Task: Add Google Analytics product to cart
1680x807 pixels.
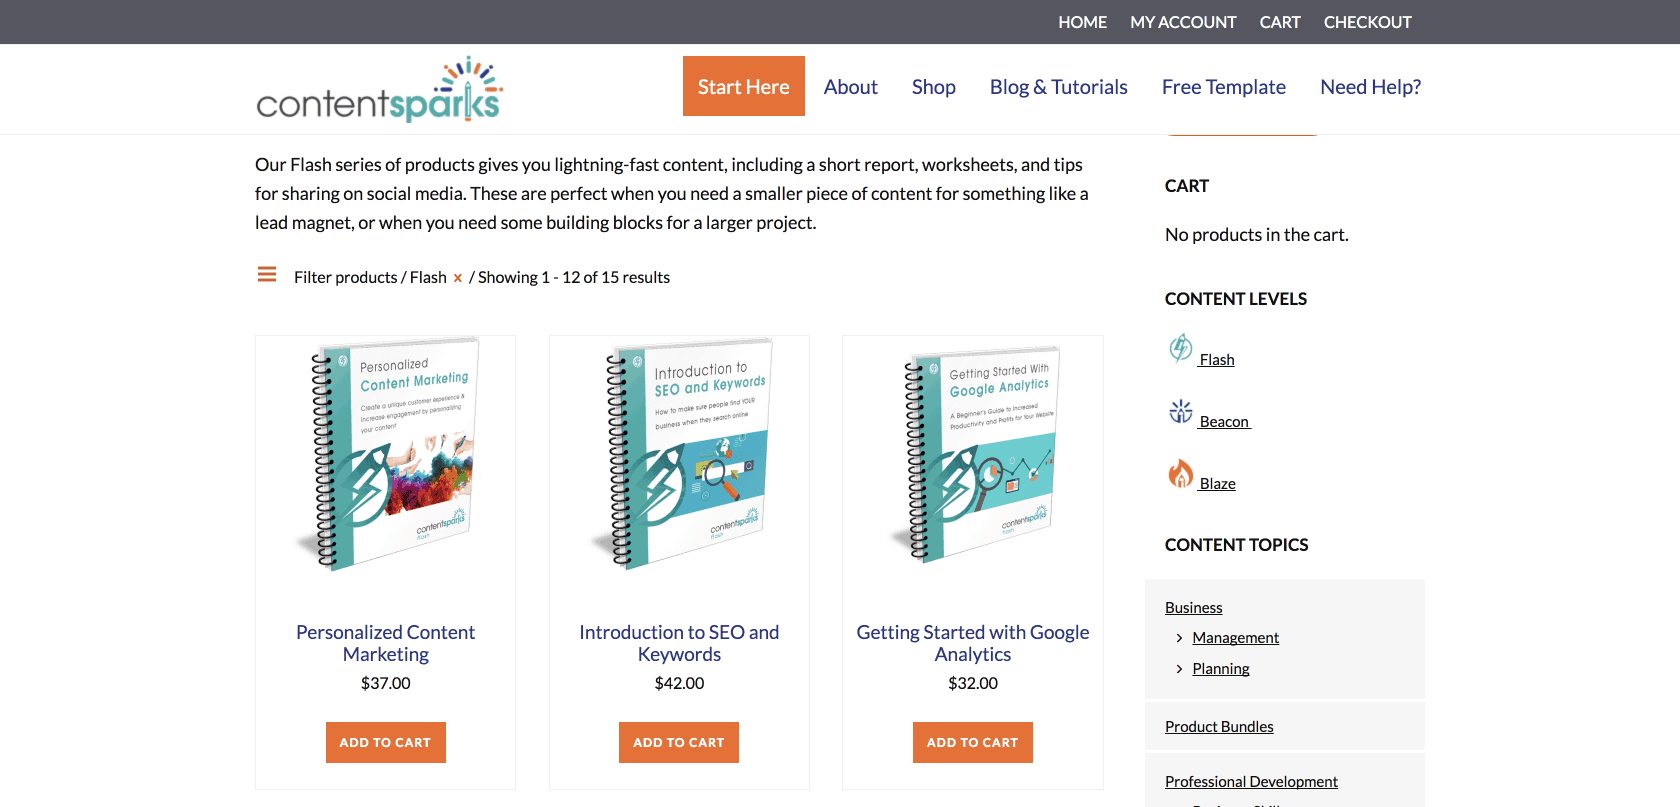Action: [x=972, y=742]
